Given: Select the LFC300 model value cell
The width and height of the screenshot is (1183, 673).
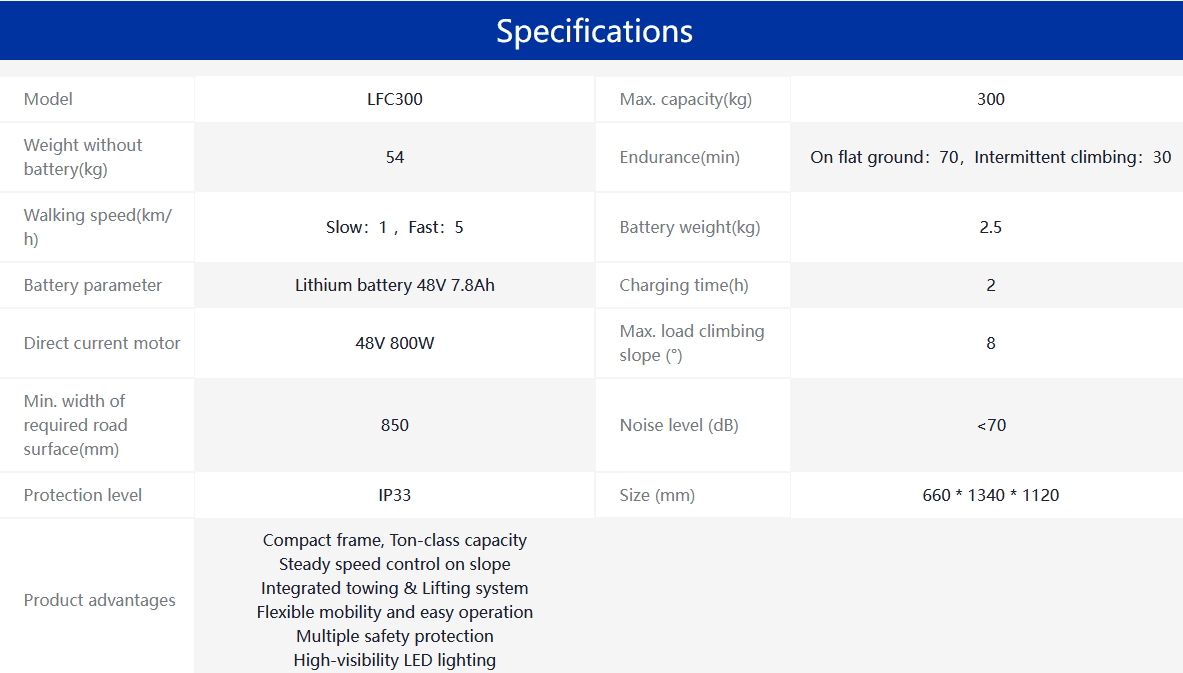Looking at the screenshot, I should tap(395, 99).
